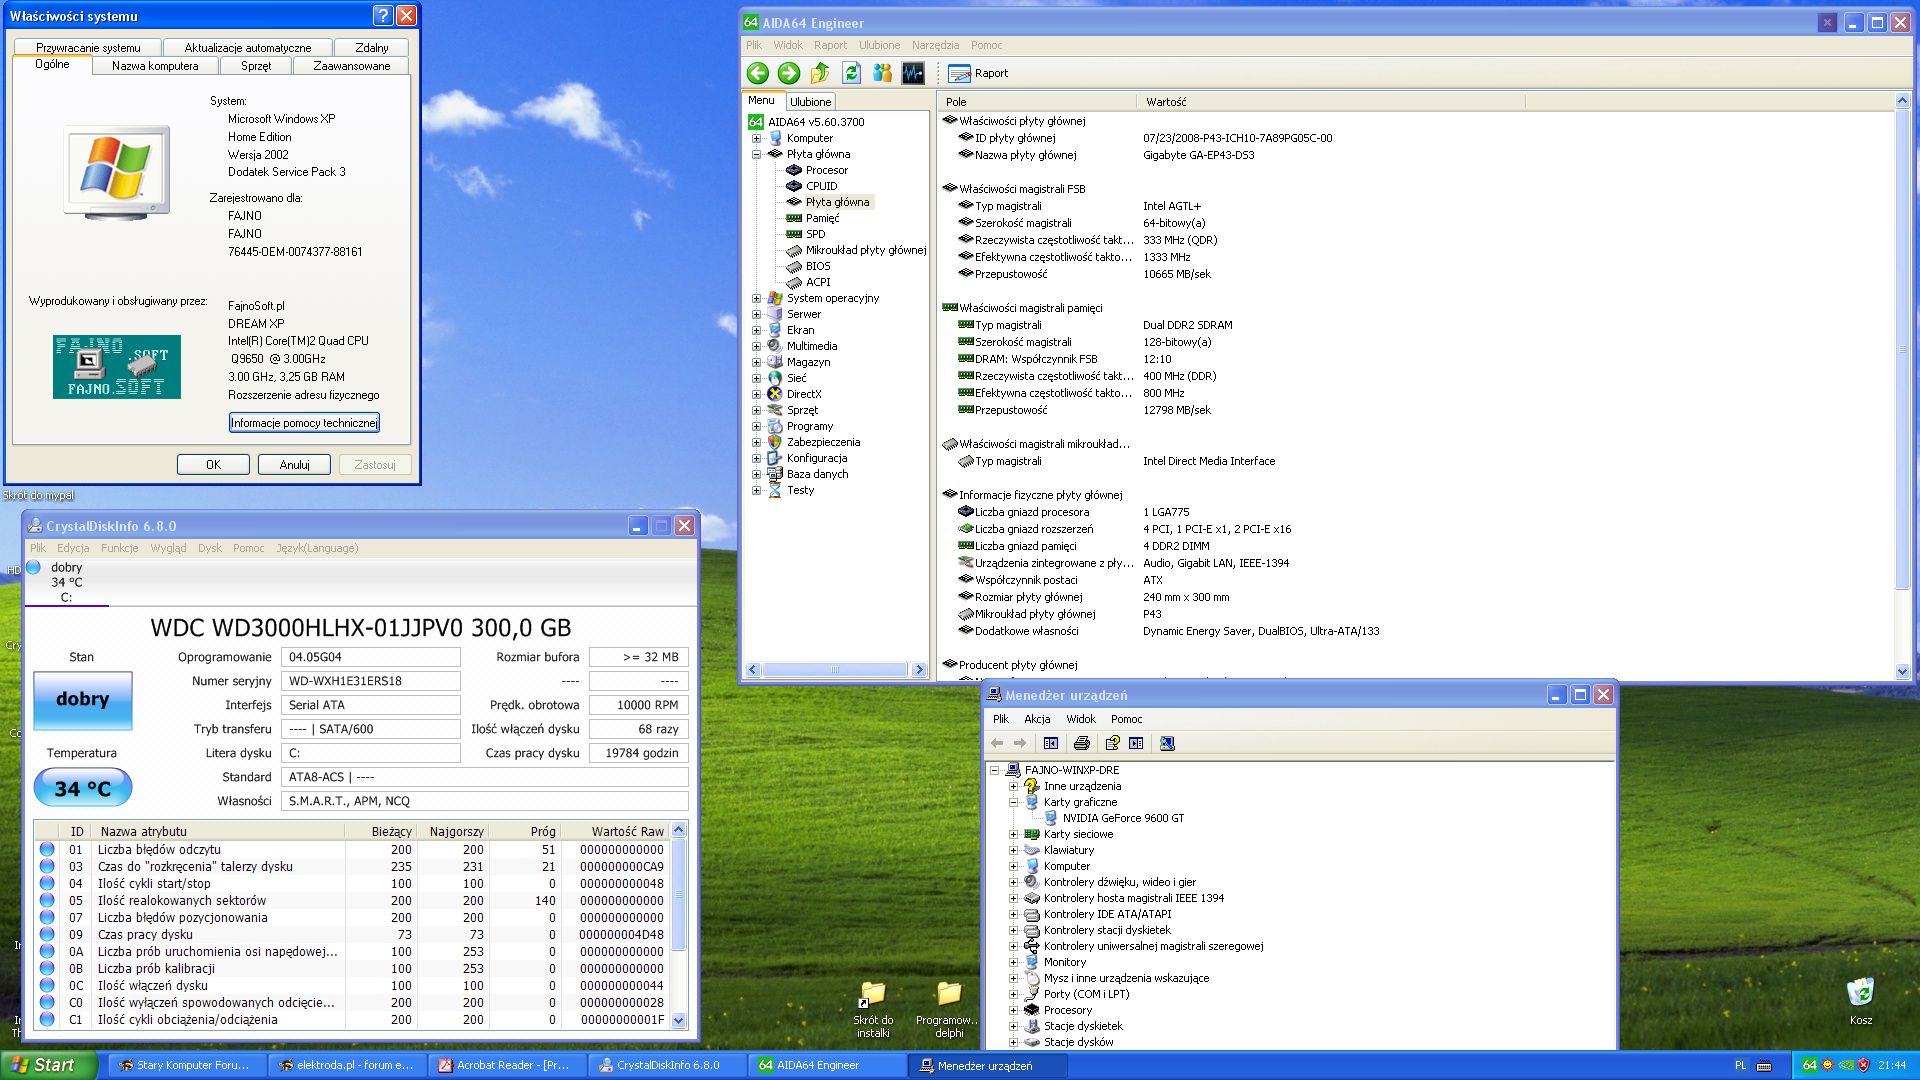Screen dimensions: 1920x1080
Task: Collapse FAJNO-WINXP-DRE root node
Action: [x=994, y=770]
